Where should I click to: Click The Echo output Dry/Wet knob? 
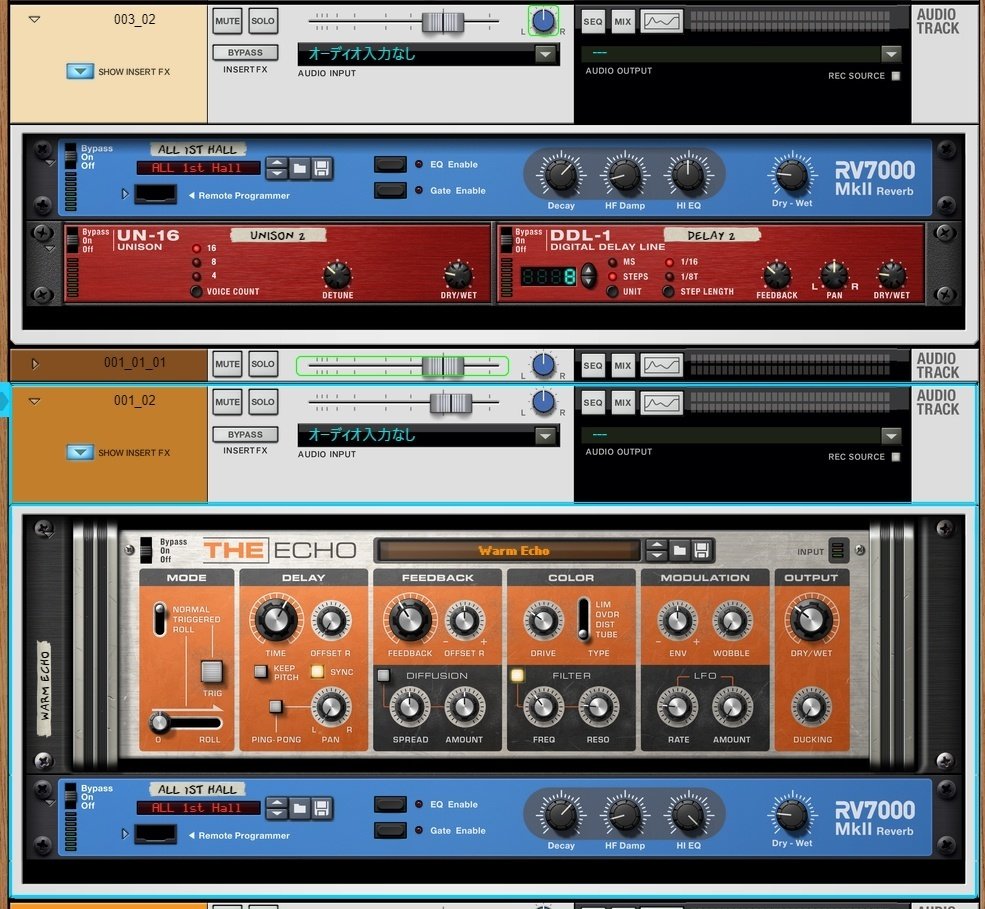pos(811,619)
